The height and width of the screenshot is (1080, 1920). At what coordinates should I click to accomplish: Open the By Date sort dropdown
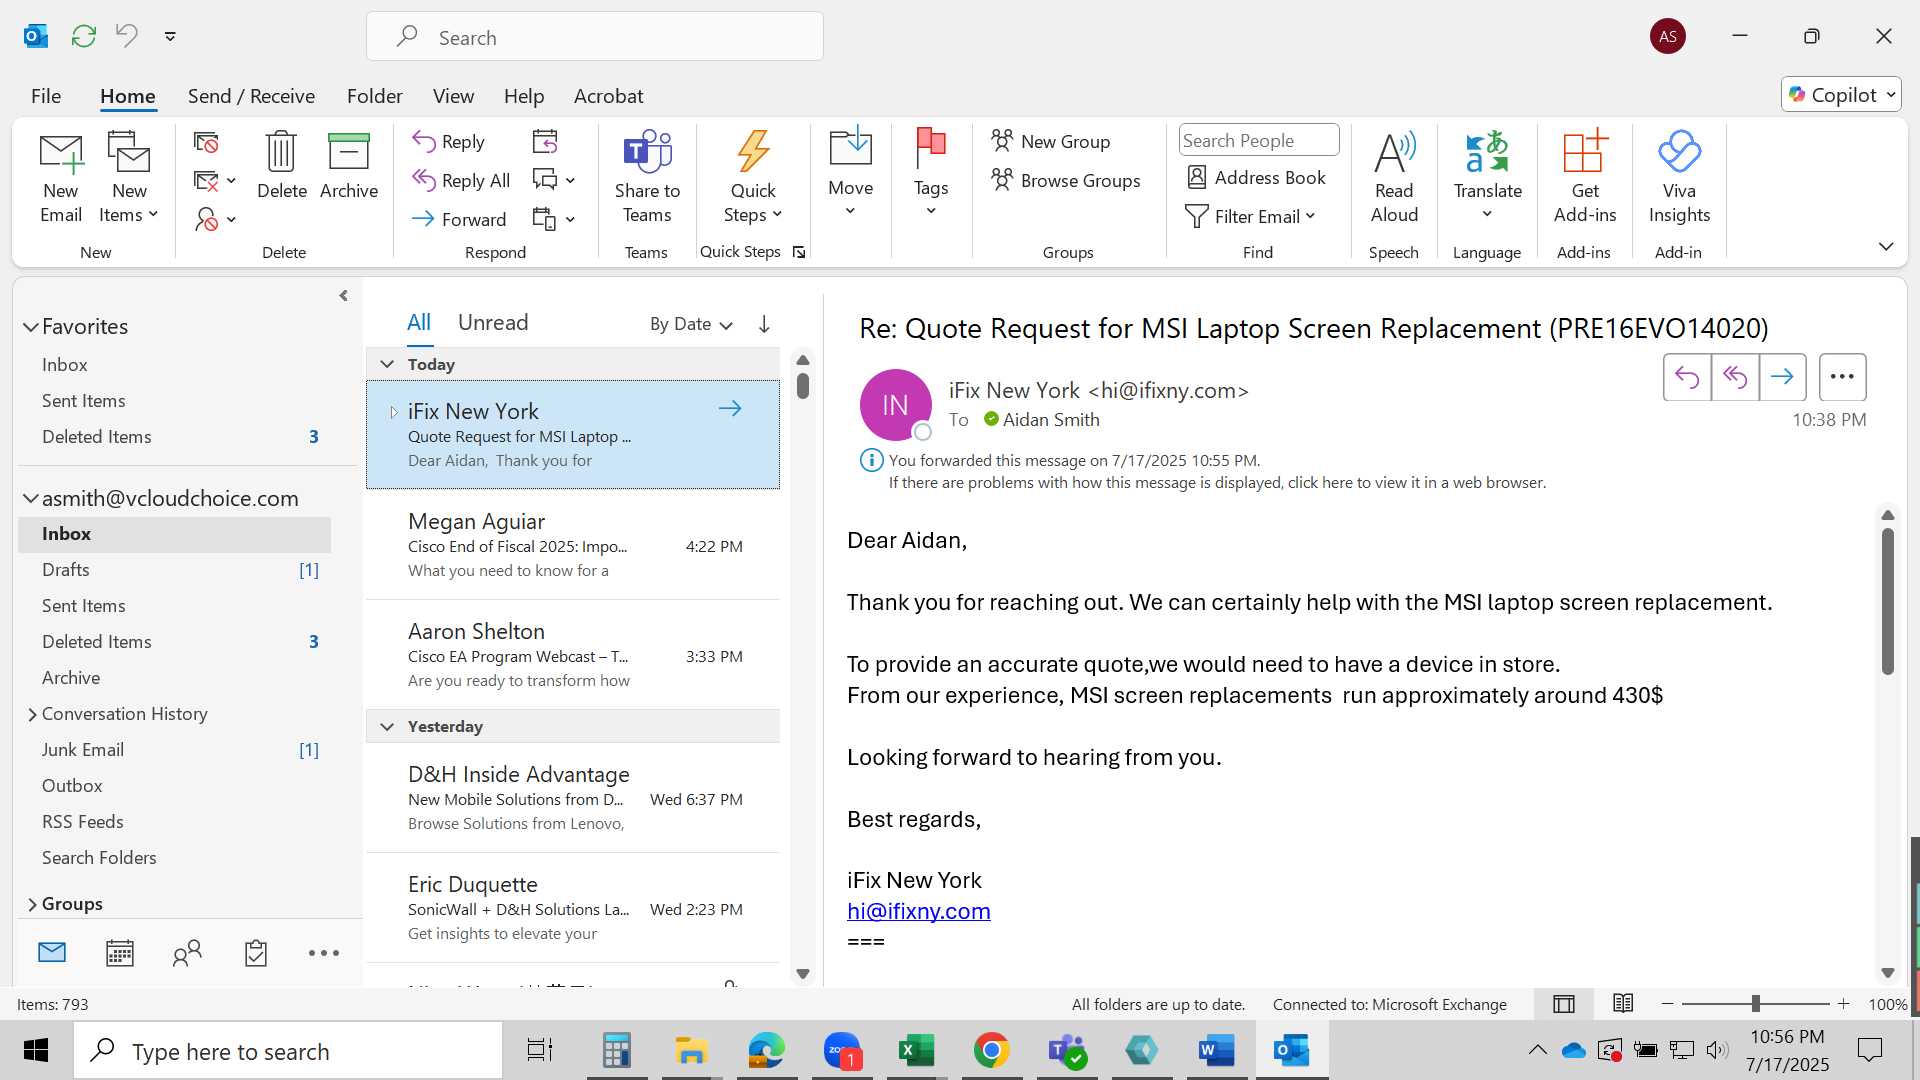(691, 324)
